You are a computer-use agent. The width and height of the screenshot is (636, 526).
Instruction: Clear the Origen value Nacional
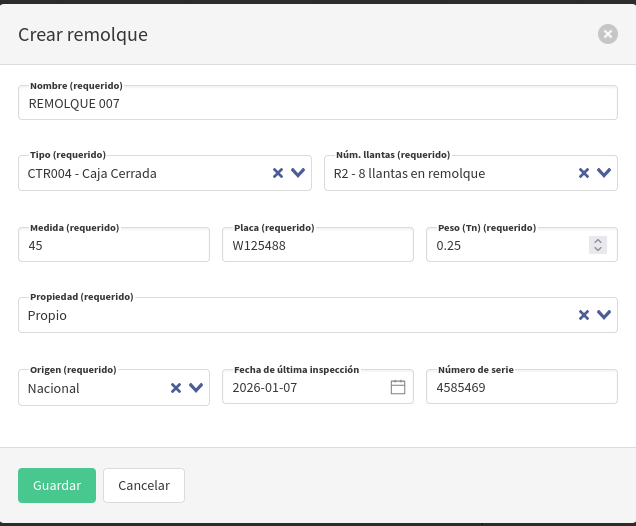(176, 388)
